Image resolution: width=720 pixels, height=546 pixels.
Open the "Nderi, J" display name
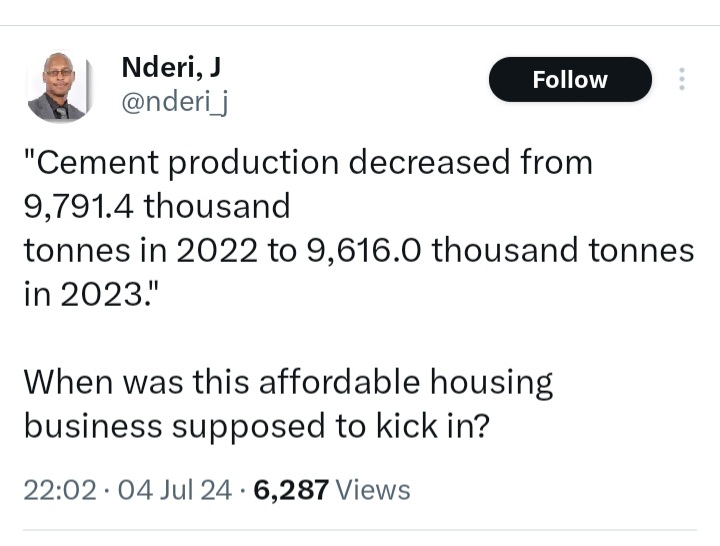[170, 67]
